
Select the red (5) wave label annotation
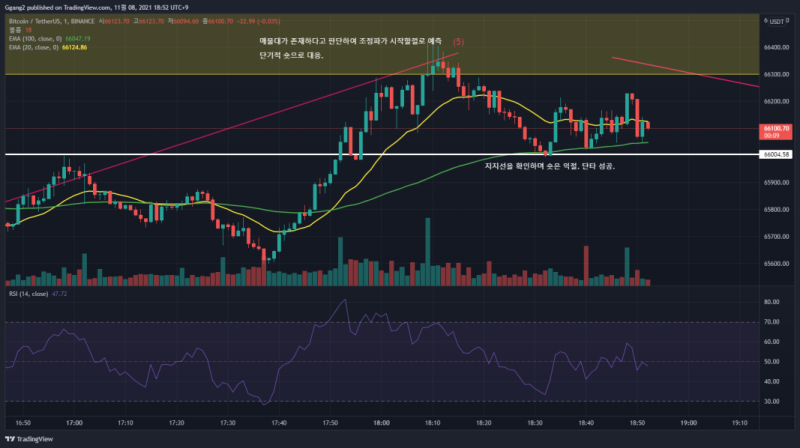[x=459, y=42]
